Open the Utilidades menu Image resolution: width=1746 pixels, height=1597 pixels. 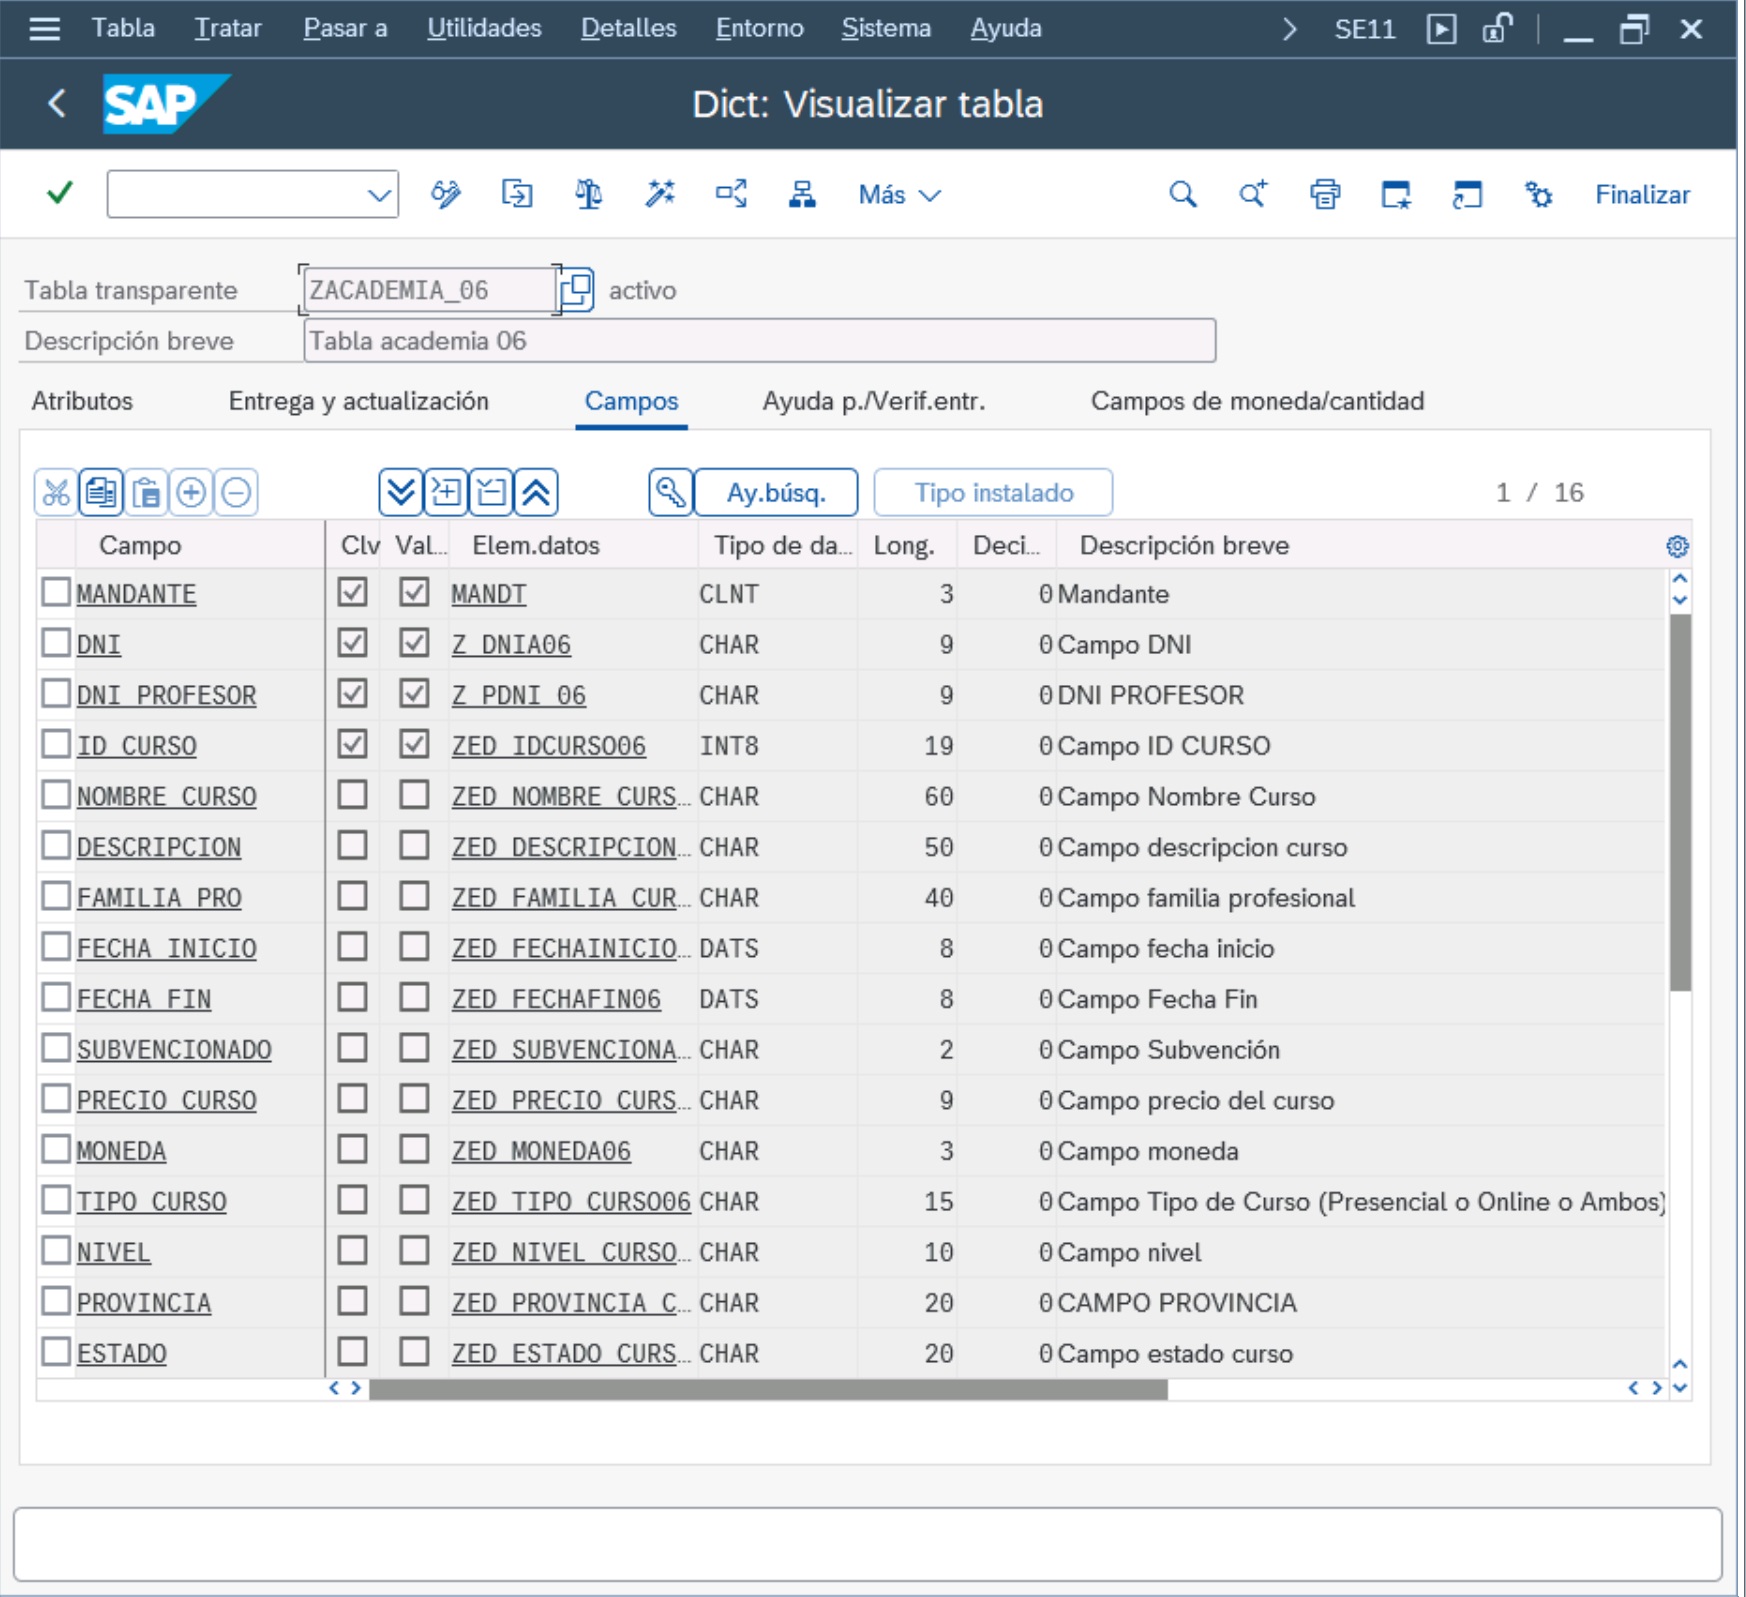484,28
